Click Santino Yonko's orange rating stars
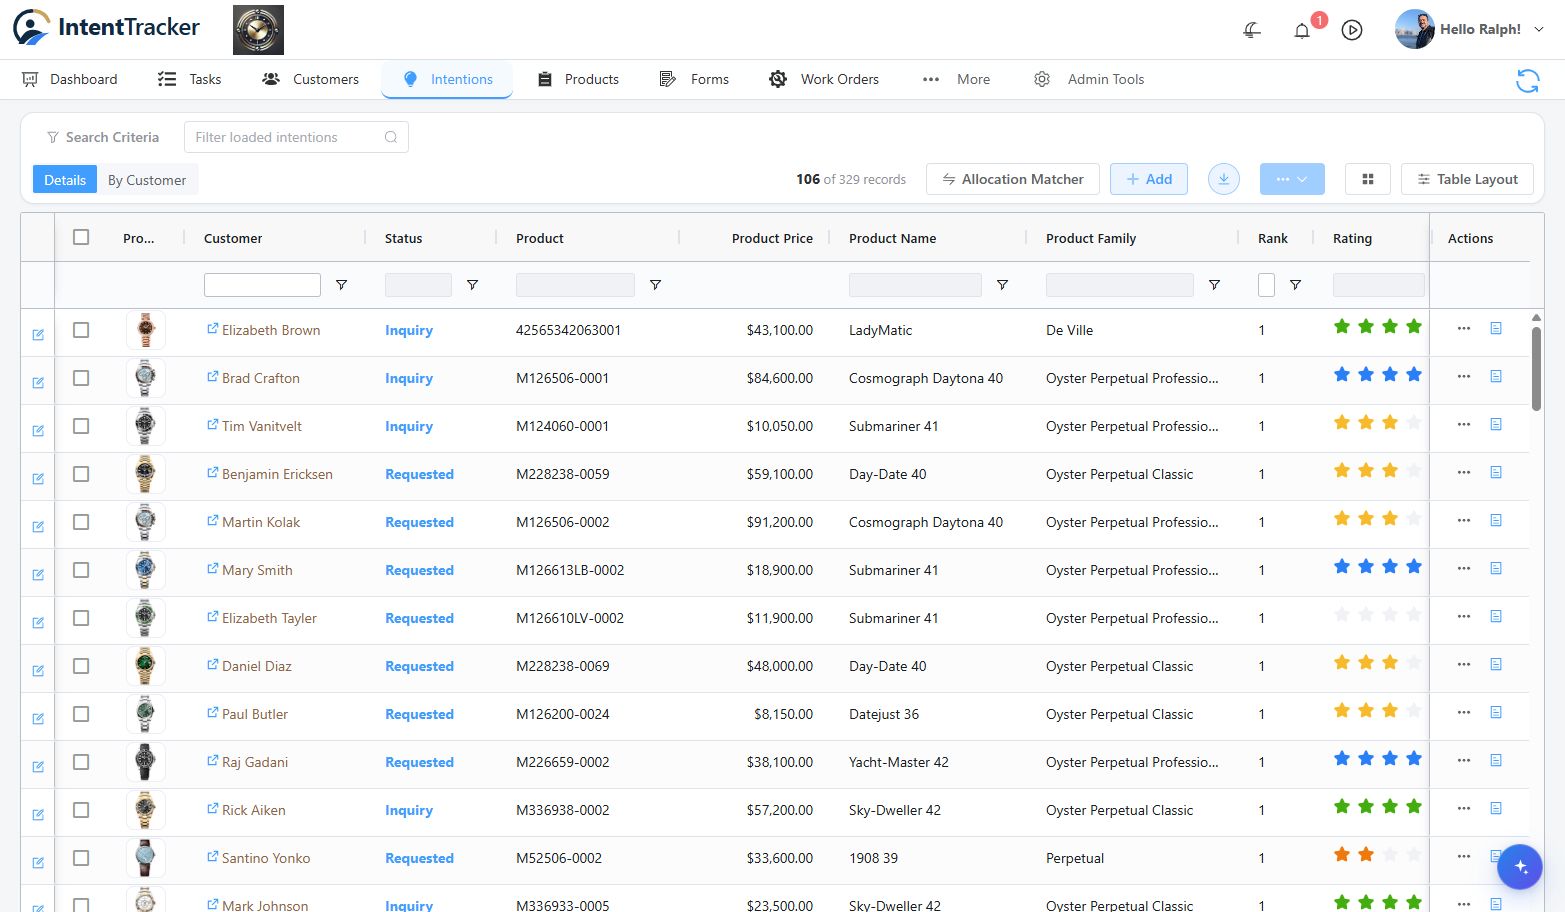The width and height of the screenshot is (1565, 912). tap(1354, 854)
